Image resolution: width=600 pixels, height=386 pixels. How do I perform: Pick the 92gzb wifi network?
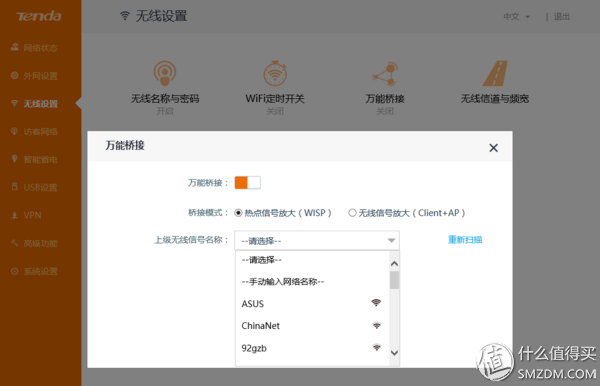pyautogui.click(x=312, y=348)
